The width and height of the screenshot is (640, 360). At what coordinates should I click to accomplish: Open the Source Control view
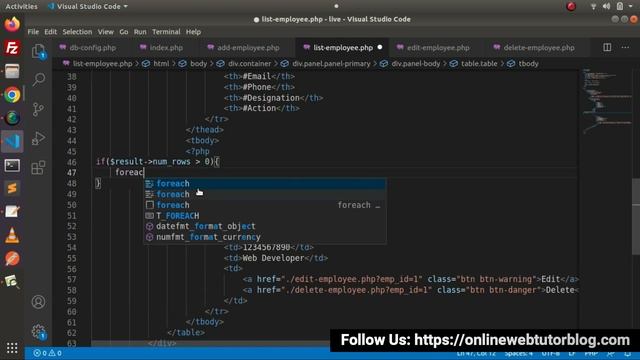(x=38, y=109)
